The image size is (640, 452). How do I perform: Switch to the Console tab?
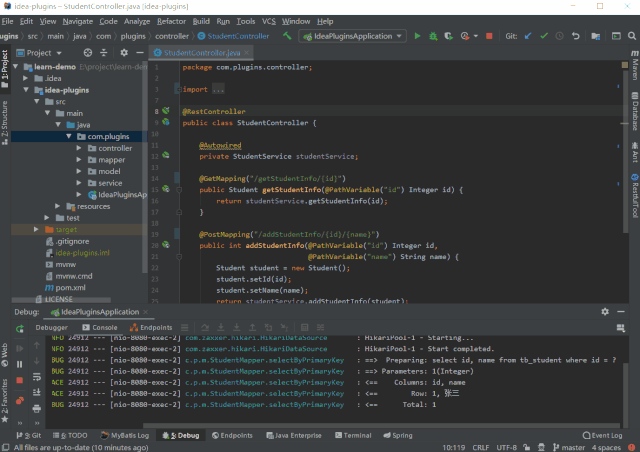coord(100,327)
